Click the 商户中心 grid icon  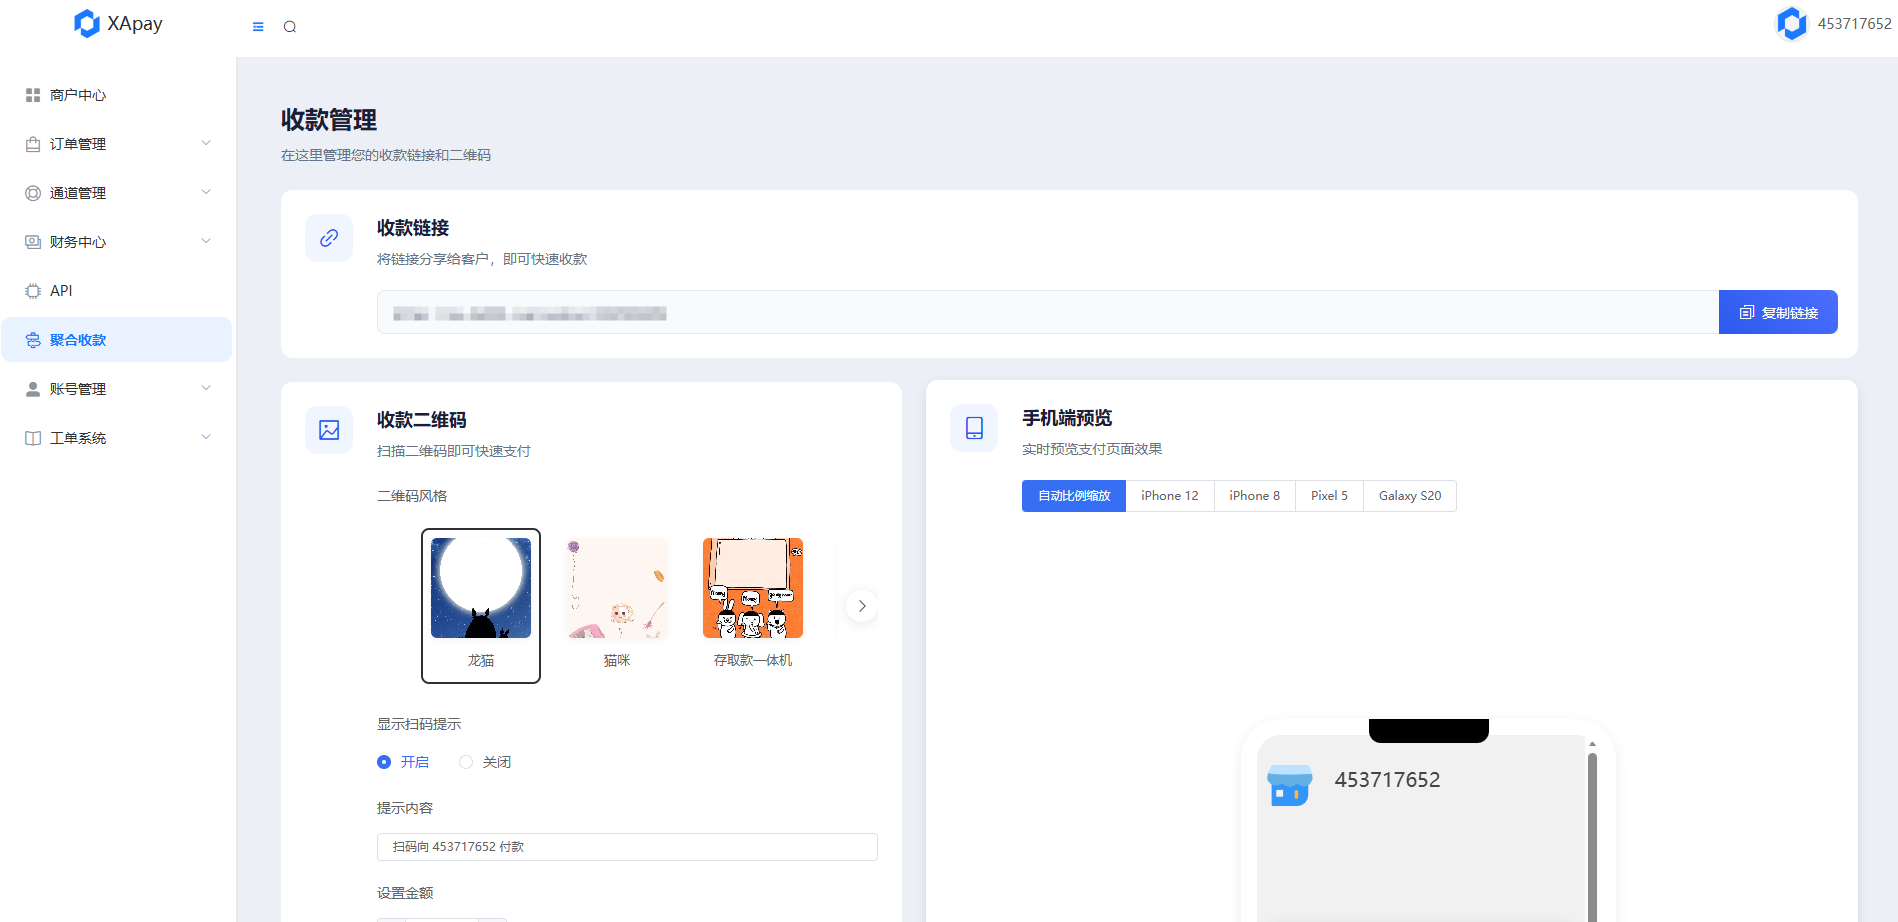[x=33, y=95]
